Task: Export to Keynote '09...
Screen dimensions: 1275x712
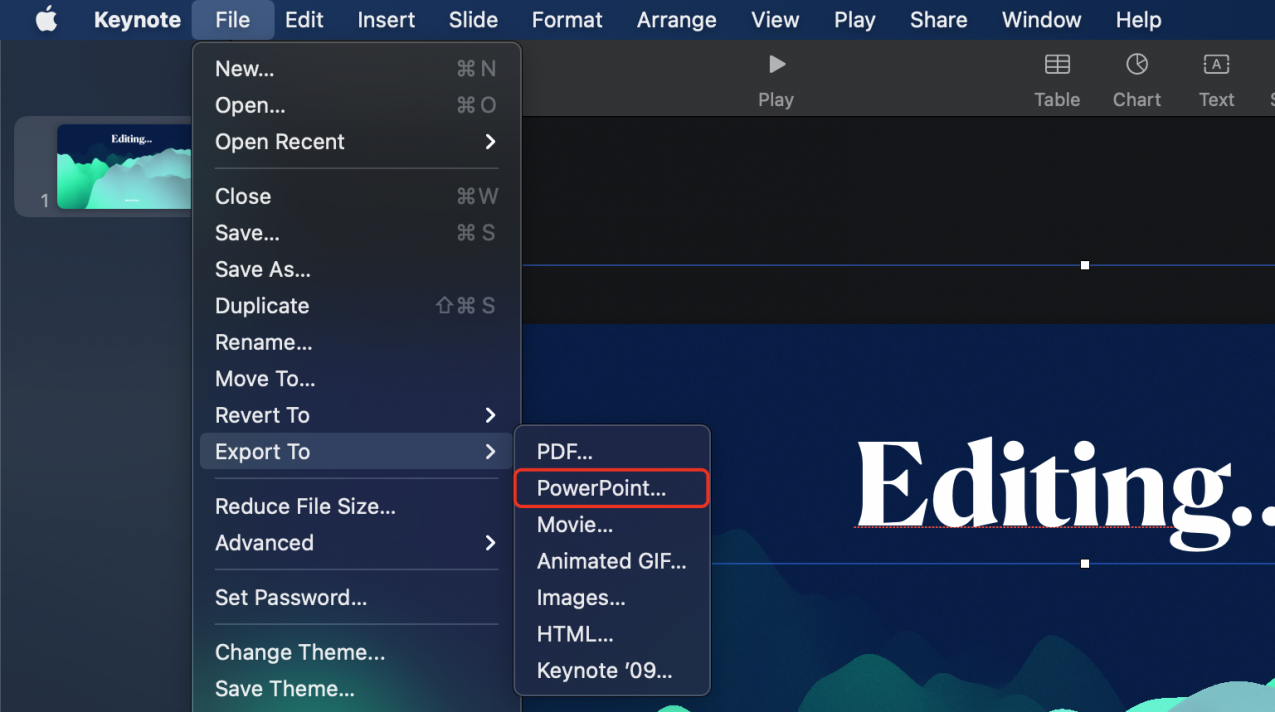Action: (x=612, y=671)
